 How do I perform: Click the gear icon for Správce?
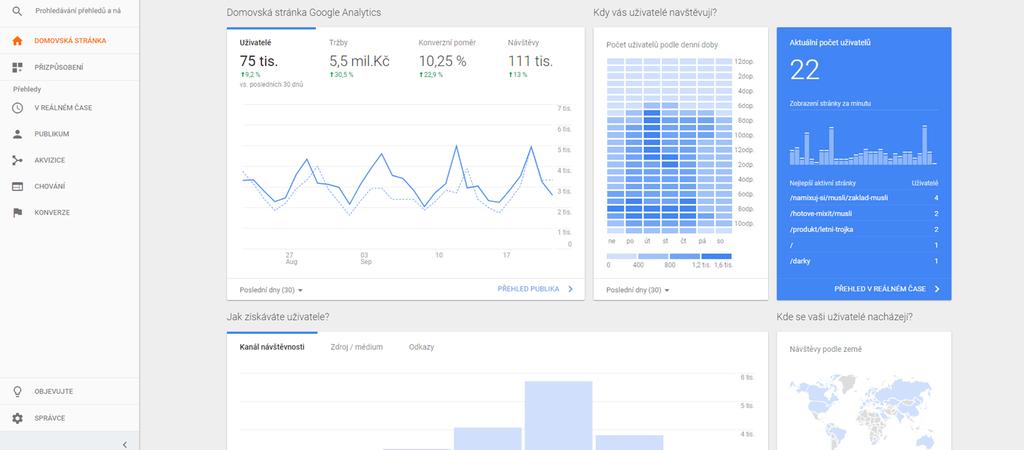18,418
